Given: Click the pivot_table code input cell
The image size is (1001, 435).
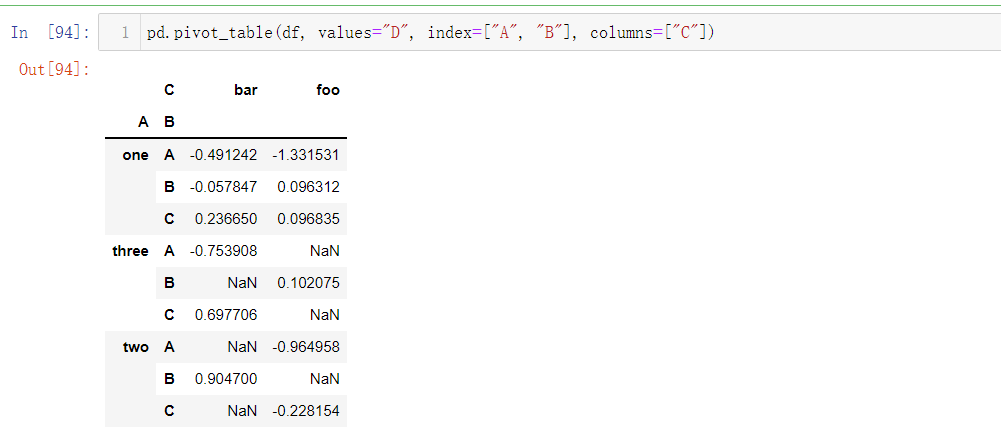Looking at the screenshot, I should pyautogui.click(x=549, y=32).
